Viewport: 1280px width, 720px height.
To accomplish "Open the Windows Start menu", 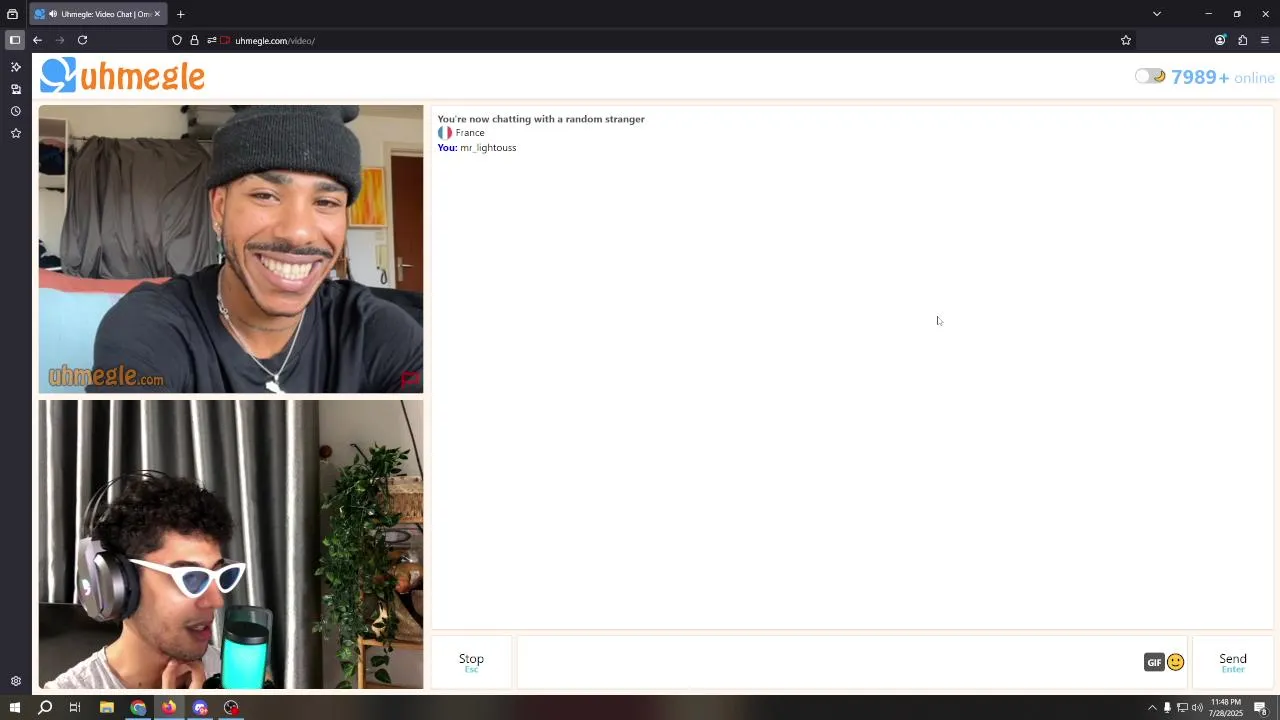I will click(x=14, y=708).
